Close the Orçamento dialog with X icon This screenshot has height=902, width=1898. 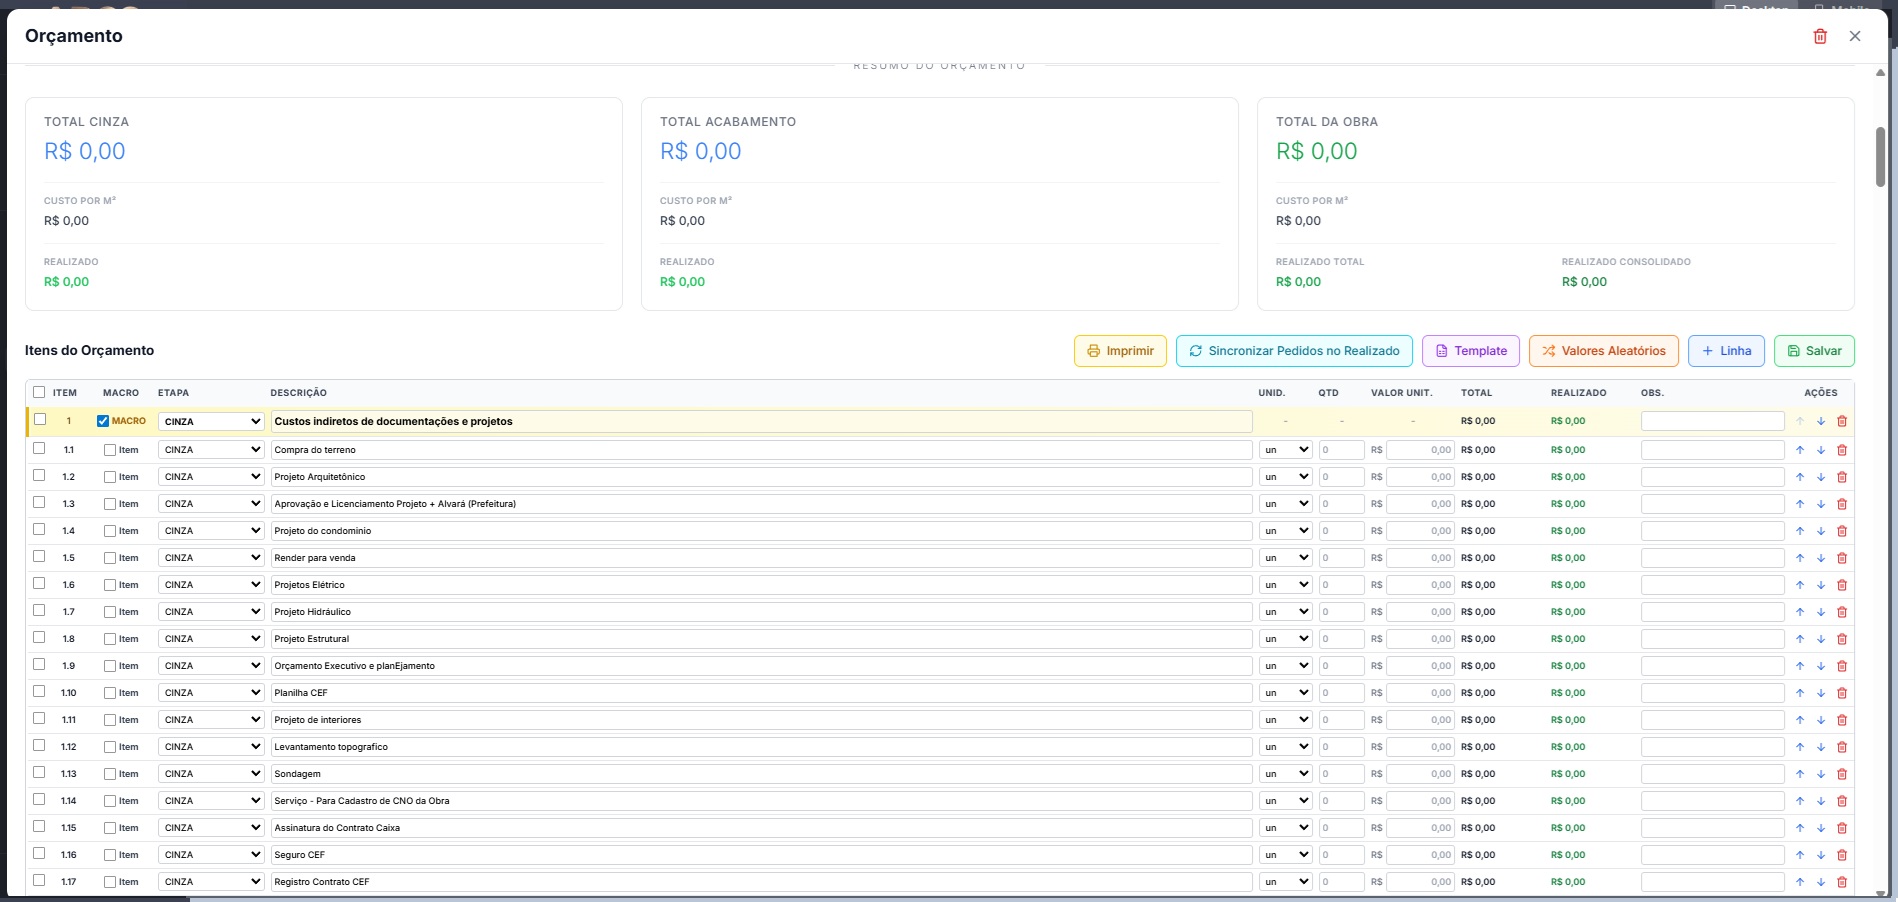click(x=1855, y=36)
